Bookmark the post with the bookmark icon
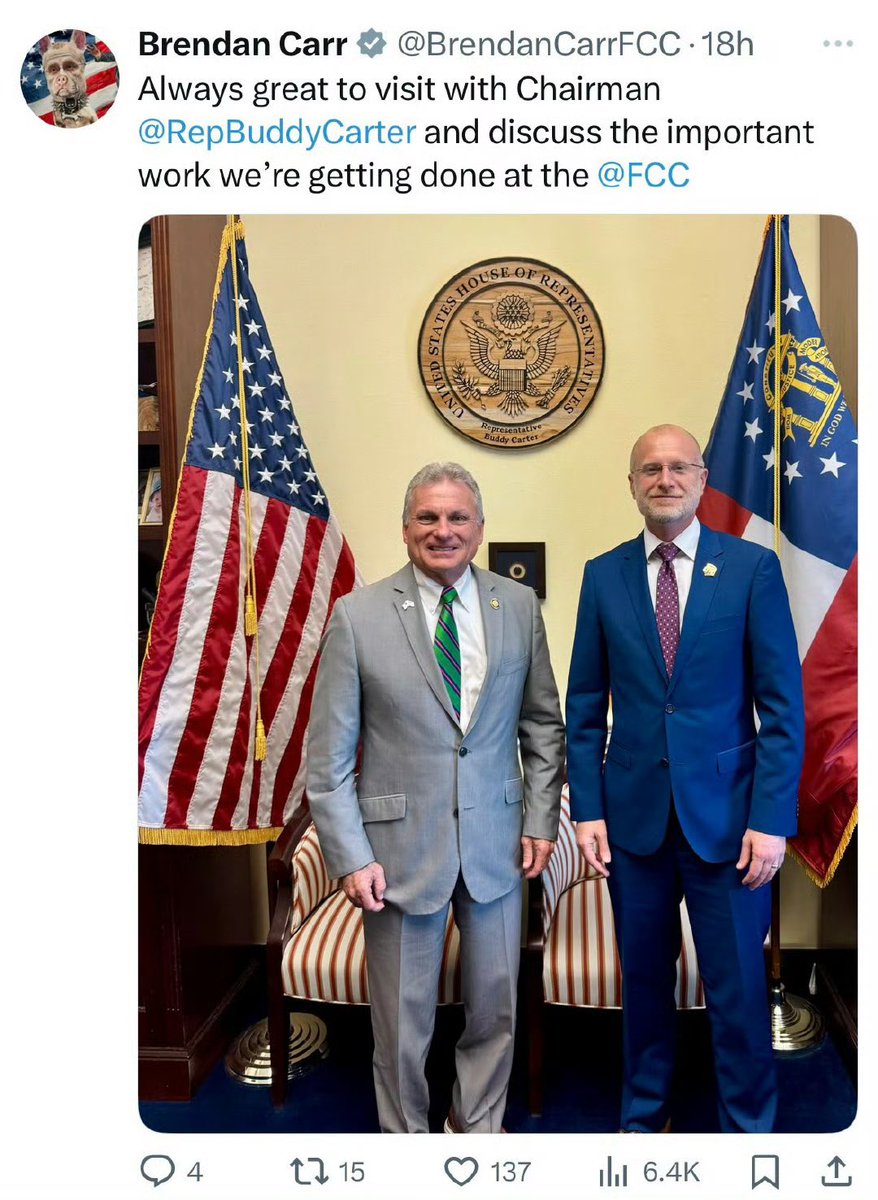 tap(765, 1171)
